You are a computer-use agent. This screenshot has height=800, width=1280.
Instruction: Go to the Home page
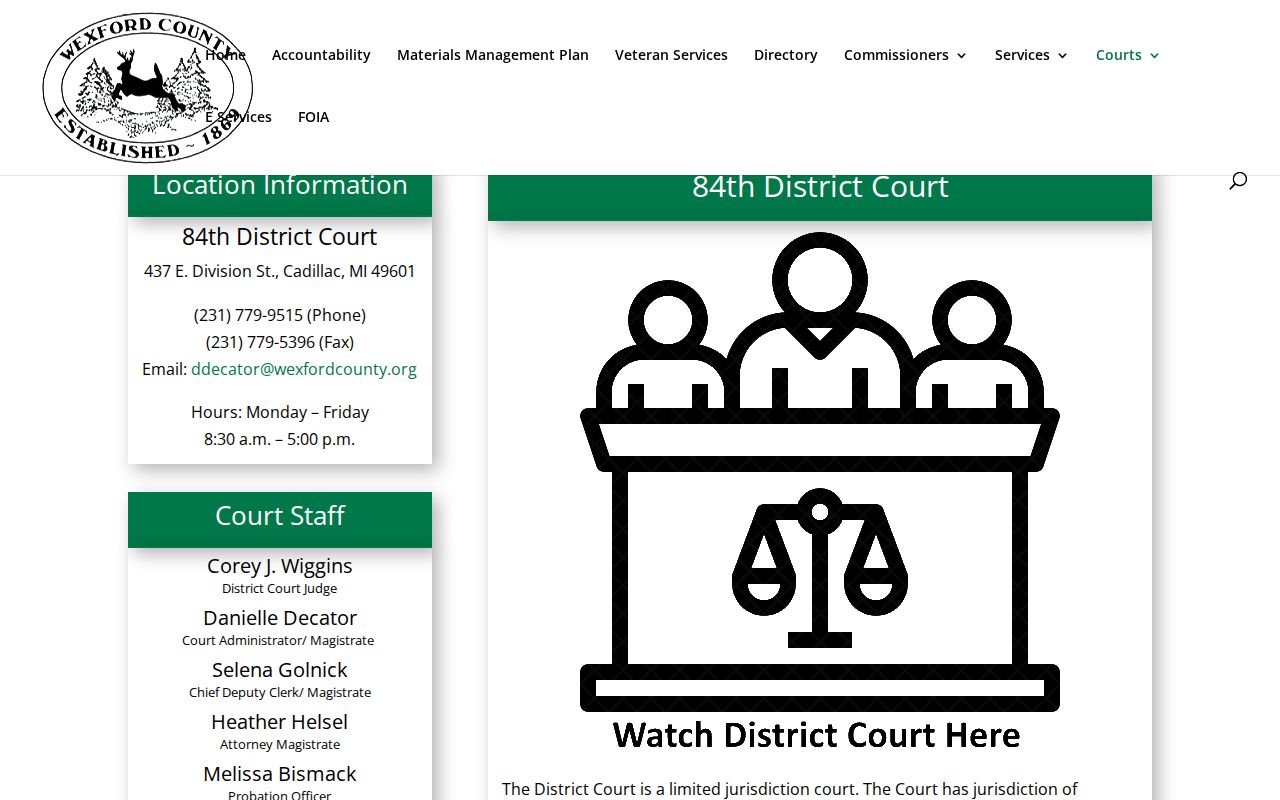(225, 55)
